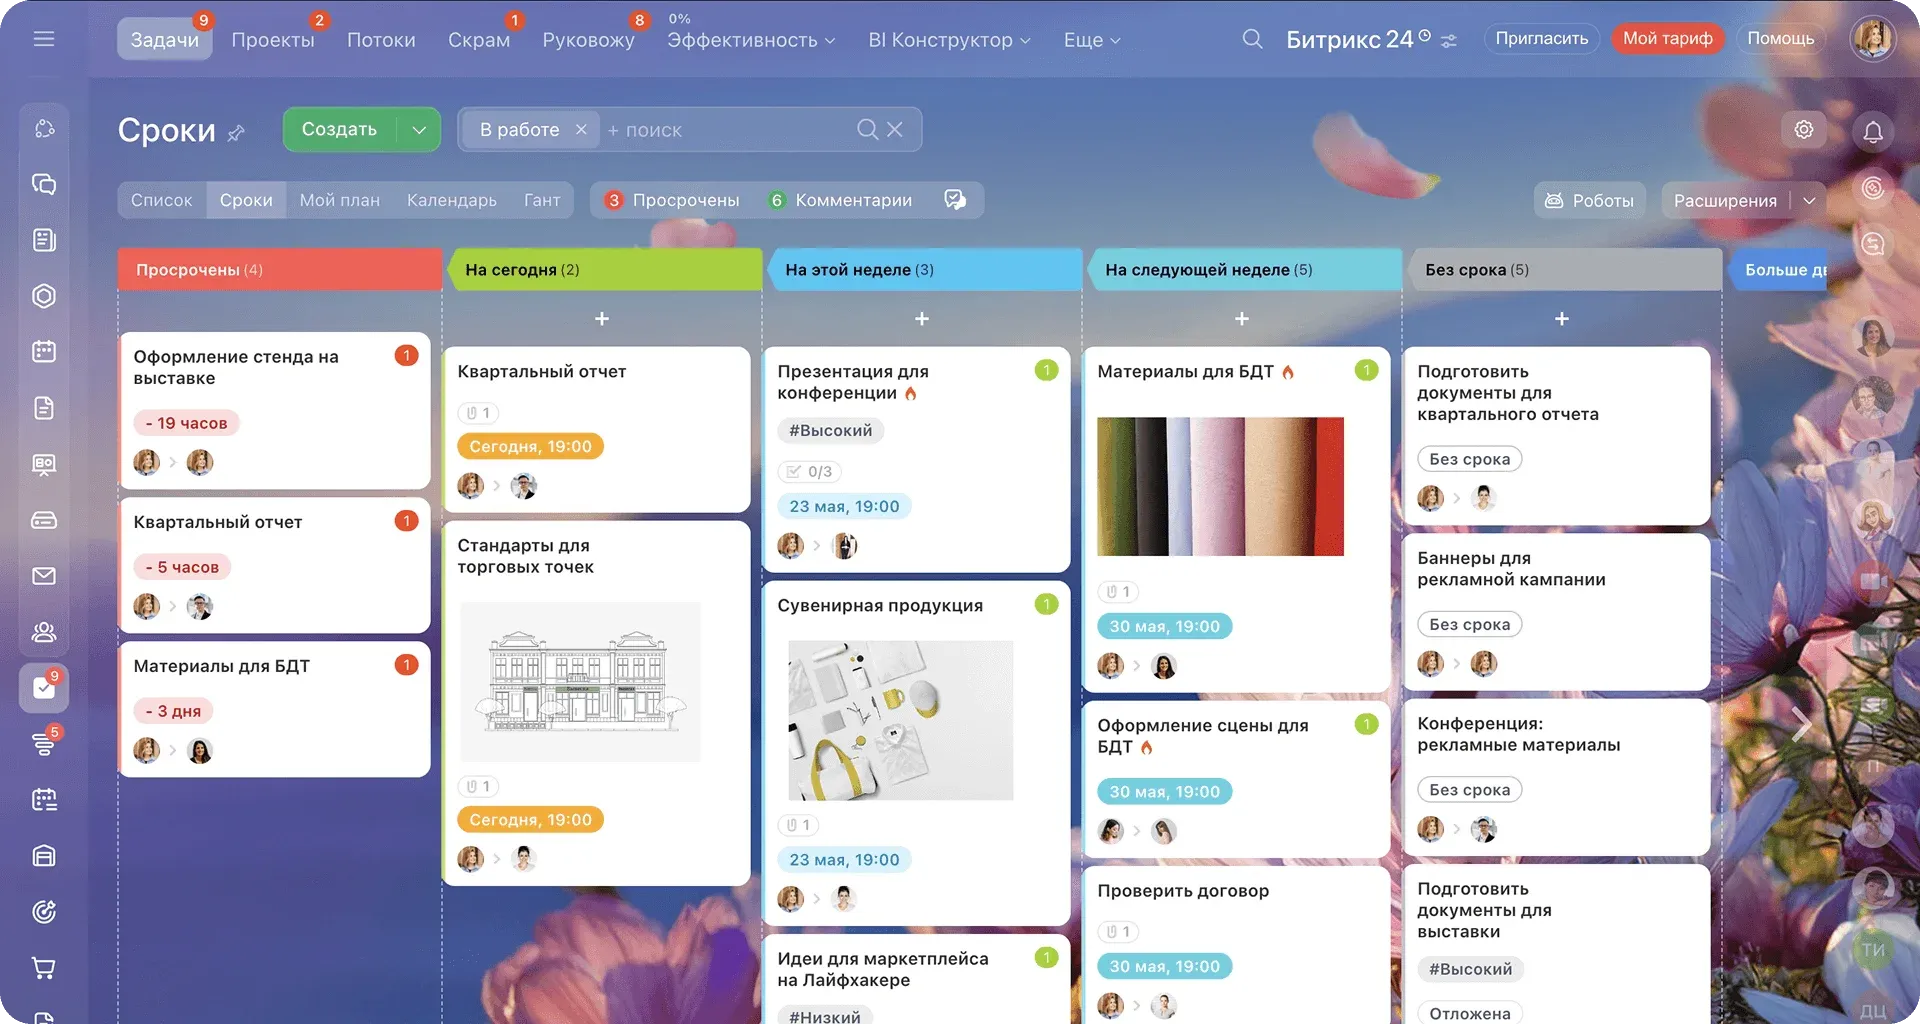
Task: Open the calendar icon in left sidebar
Action: (44, 351)
